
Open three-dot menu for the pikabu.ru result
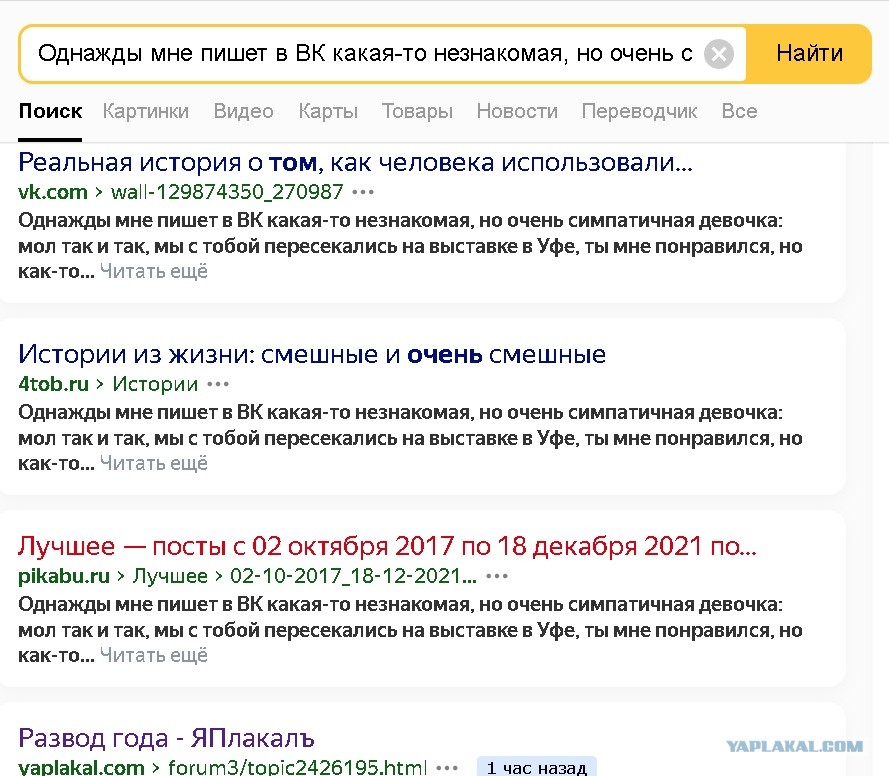(x=497, y=576)
